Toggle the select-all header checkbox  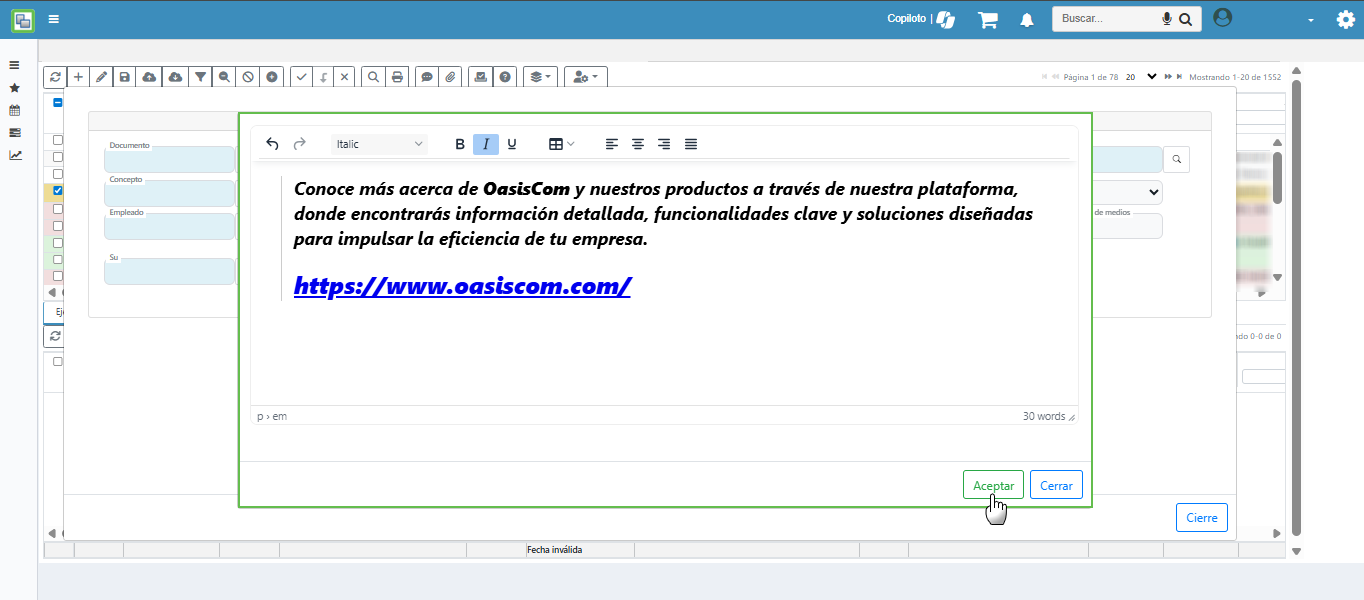58,102
